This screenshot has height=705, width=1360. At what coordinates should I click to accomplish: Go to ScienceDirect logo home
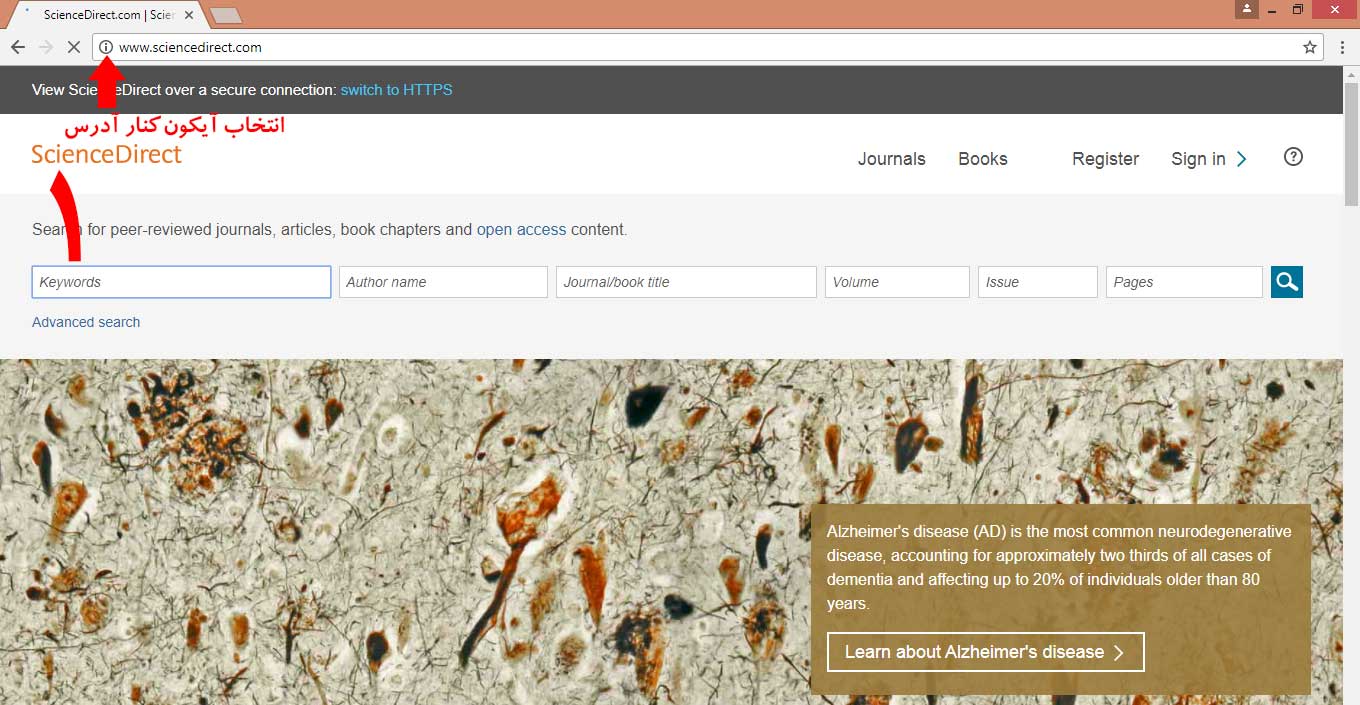tap(106, 154)
